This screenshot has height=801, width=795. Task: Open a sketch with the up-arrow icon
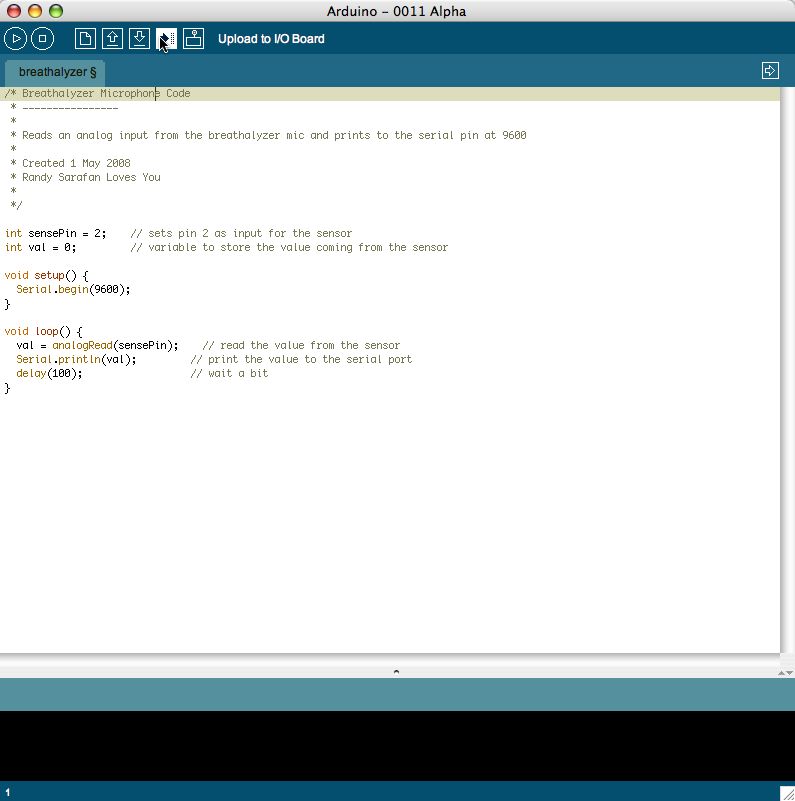tap(112, 39)
